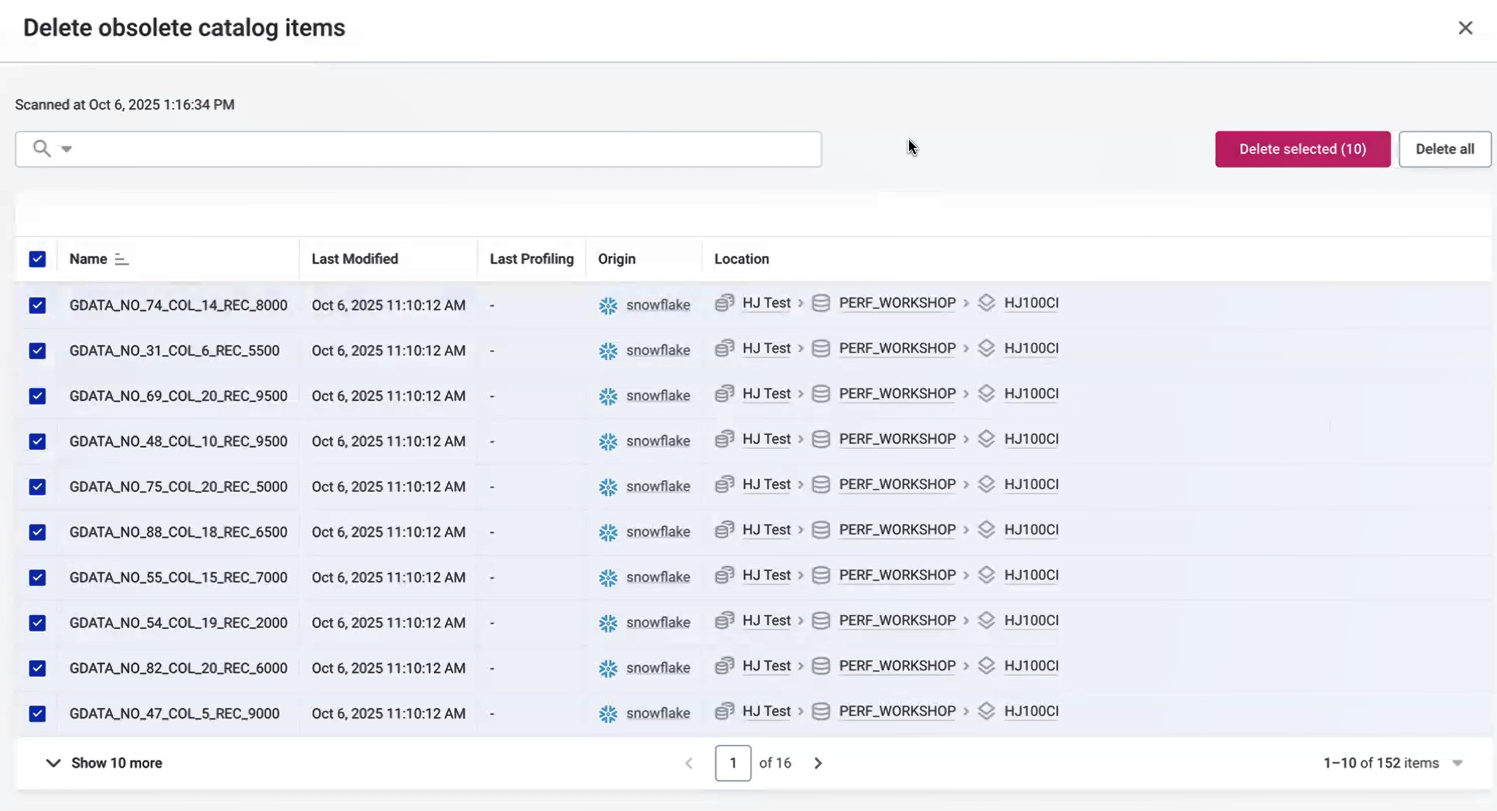The image size is (1497, 811).
Task: Click the search magnifier icon
Action: point(42,149)
